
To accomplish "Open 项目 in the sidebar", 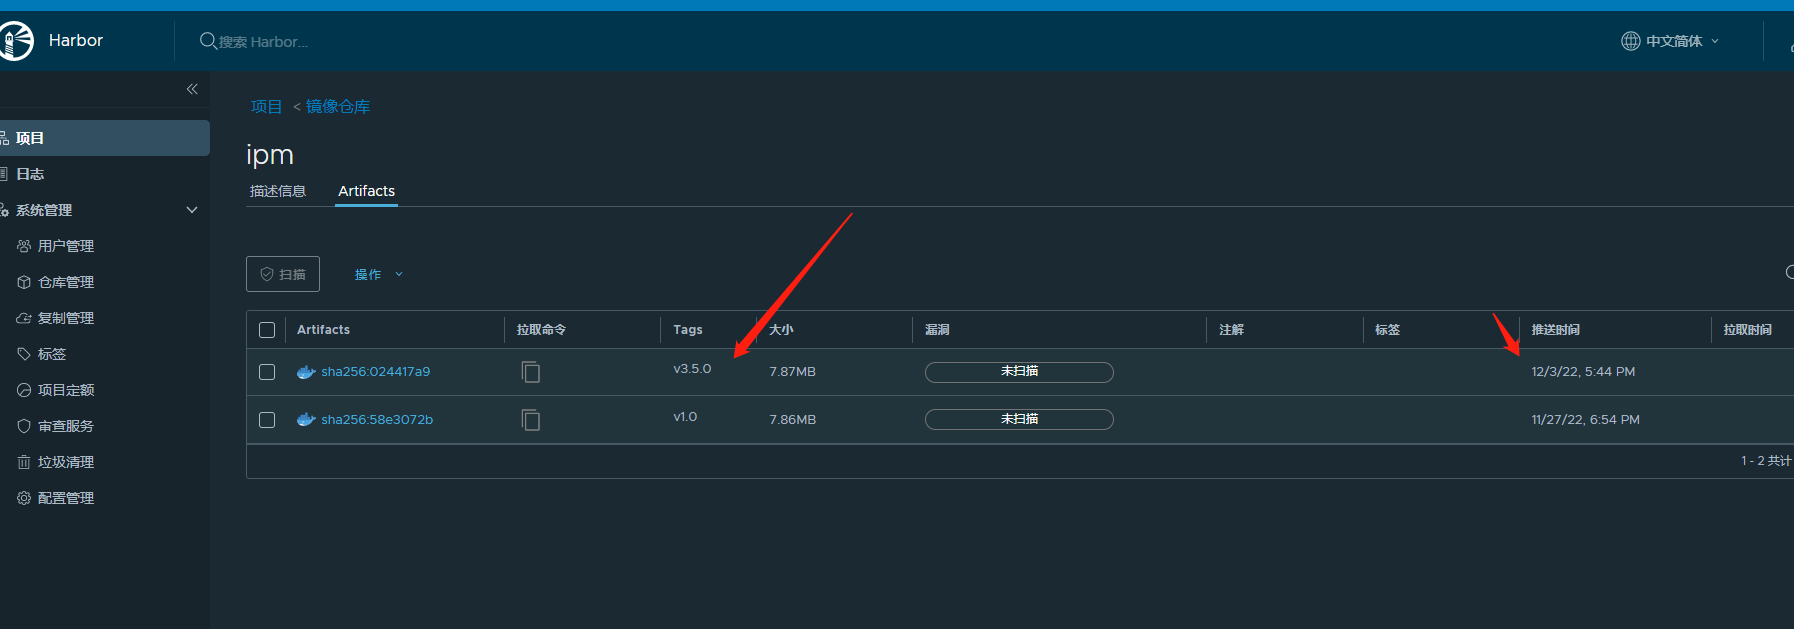I will click(x=105, y=138).
